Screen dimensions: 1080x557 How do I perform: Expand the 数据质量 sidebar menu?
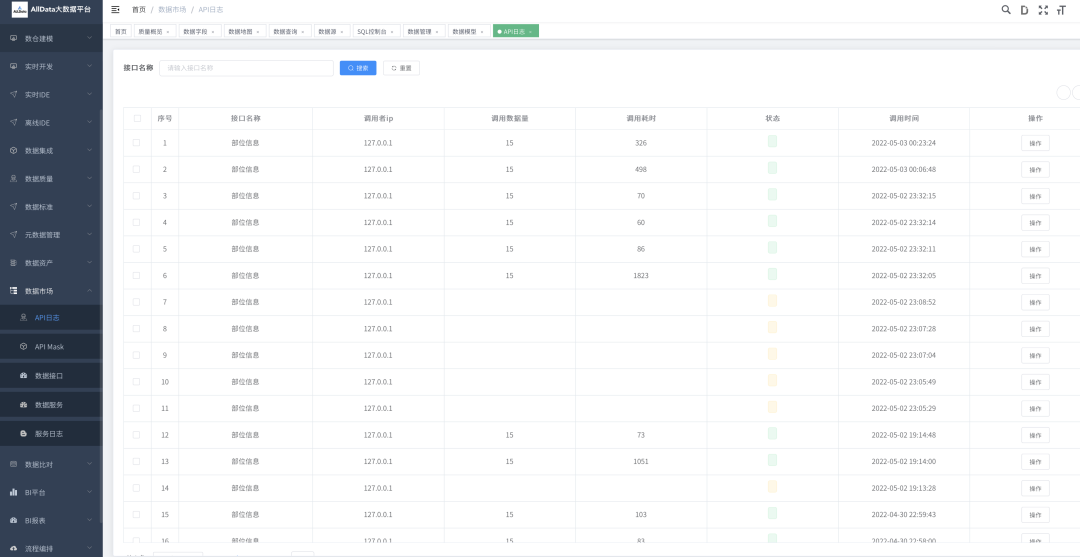coord(50,179)
